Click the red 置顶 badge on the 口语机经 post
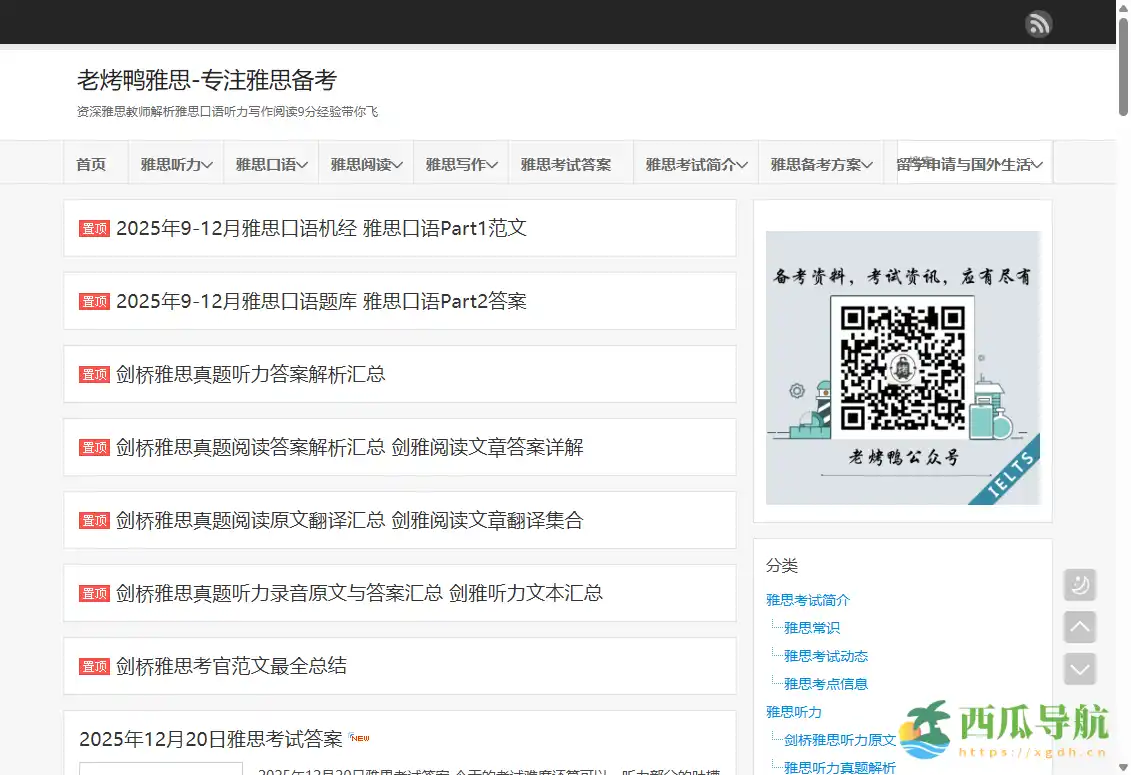 (93, 228)
